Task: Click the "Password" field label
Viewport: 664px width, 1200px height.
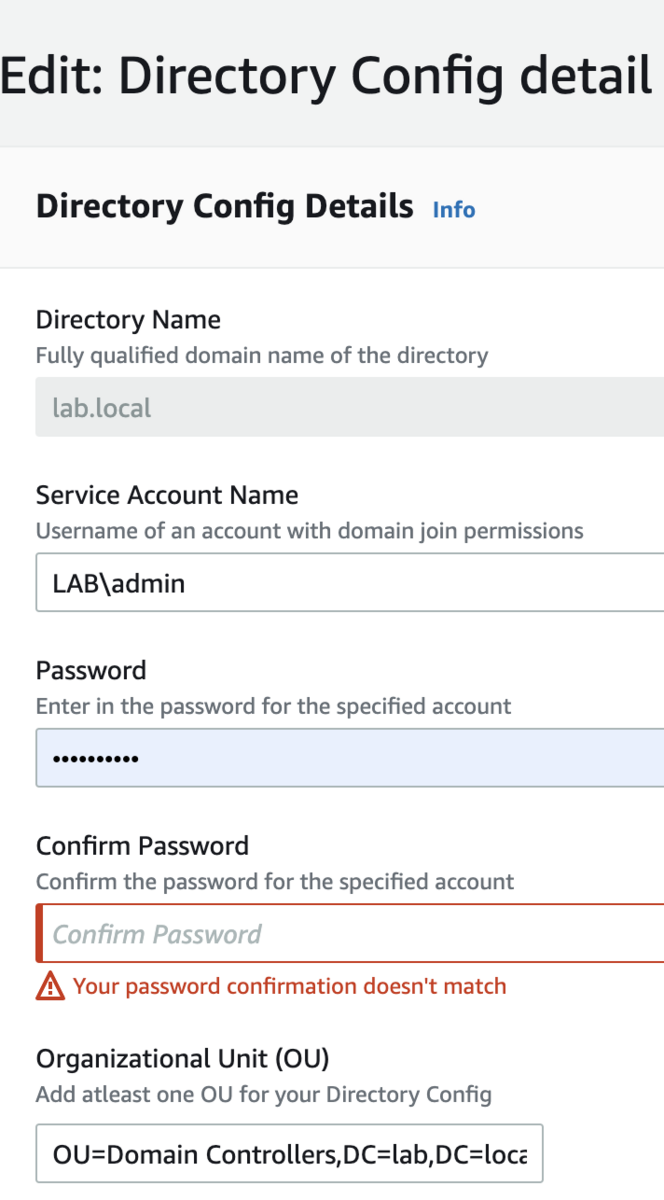Action: [91, 670]
